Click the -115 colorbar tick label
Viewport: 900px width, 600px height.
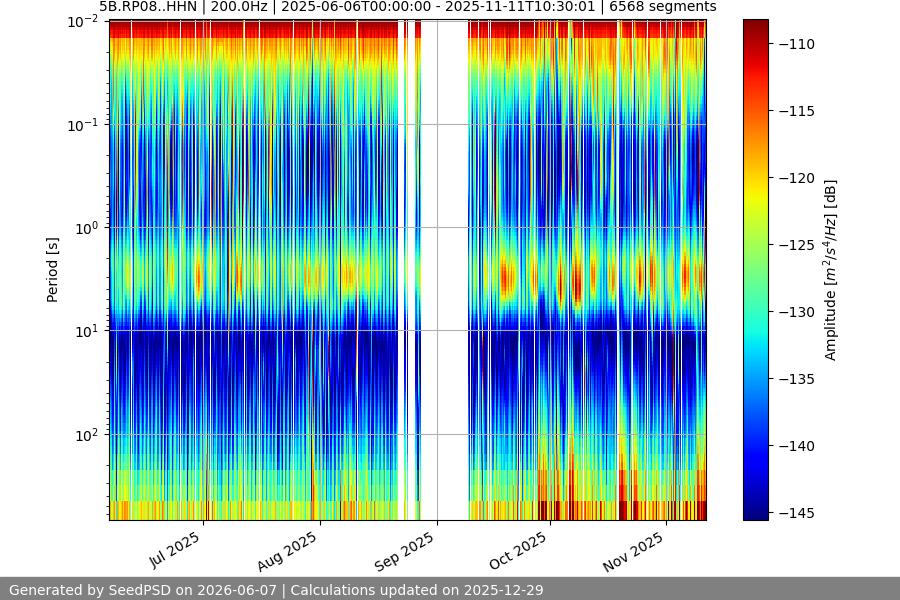coord(797,111)
